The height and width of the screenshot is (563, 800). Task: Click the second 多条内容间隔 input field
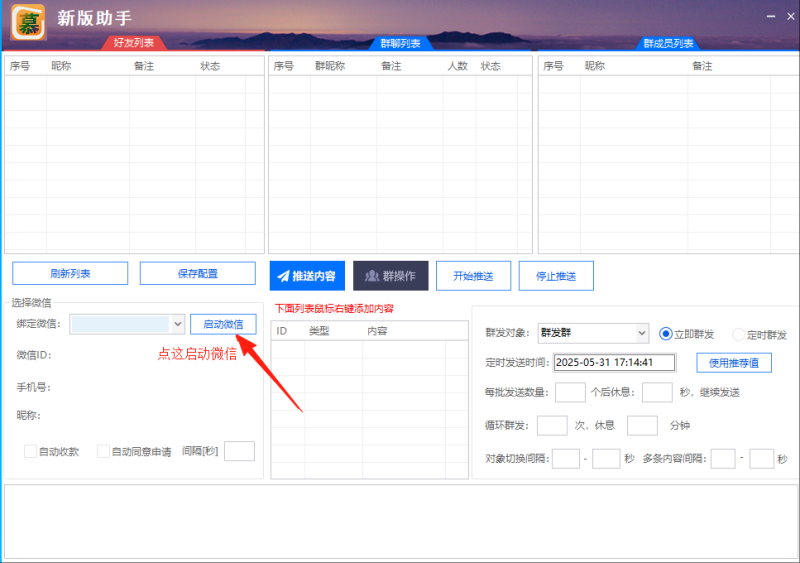pos(762,459)
